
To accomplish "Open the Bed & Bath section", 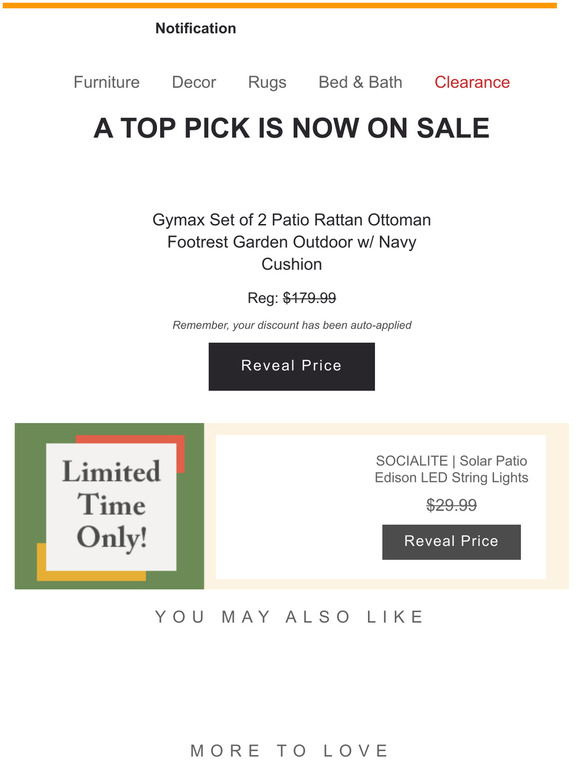I will pyautogui.click(x=360, y=82).
